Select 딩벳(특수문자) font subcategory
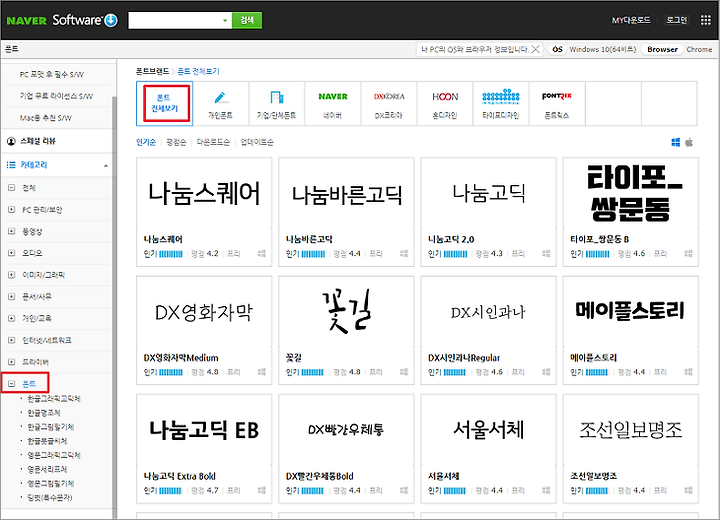Viewport: 720px width, 520px height. click(50, 497)
